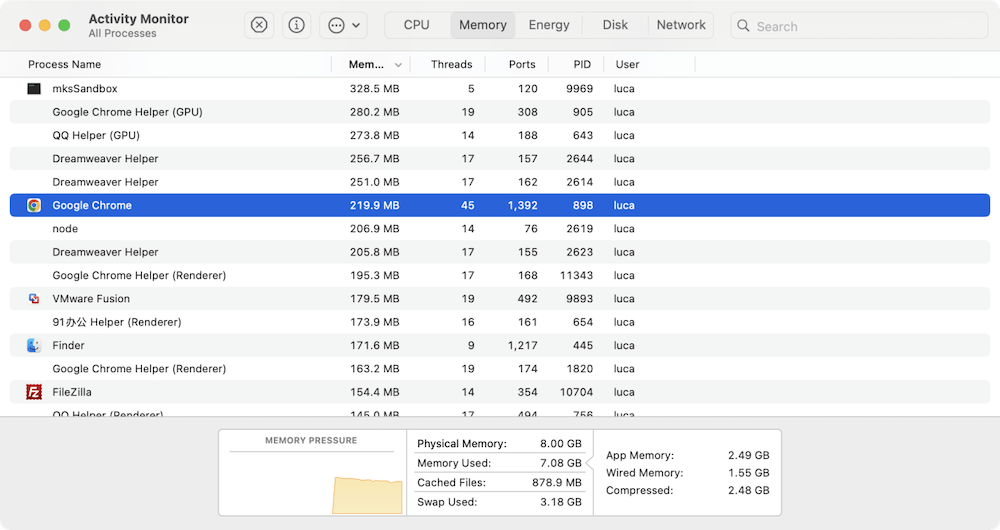Select Dreamweaver Helper with PID 2644

(x=500, y=159)
